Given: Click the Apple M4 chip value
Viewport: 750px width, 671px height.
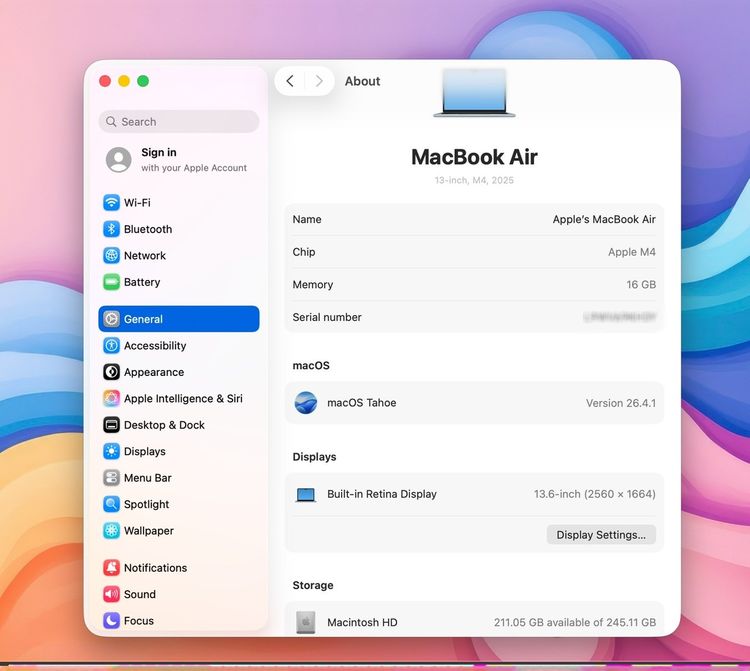Looking at the screenshot, I should point(632,252).
